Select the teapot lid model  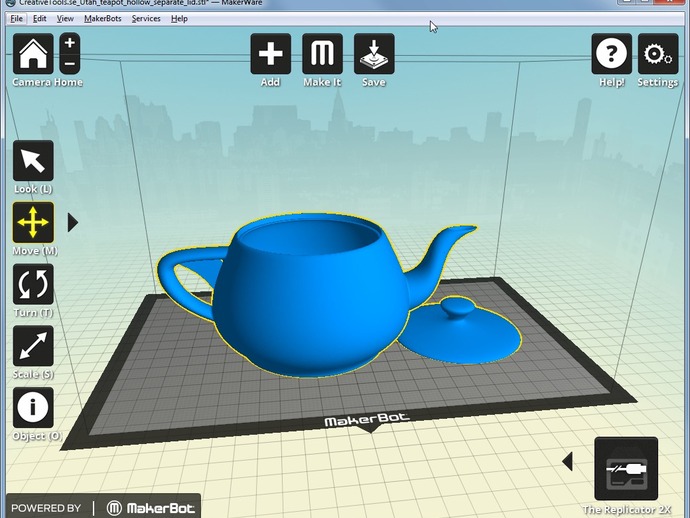pos(460,332)
